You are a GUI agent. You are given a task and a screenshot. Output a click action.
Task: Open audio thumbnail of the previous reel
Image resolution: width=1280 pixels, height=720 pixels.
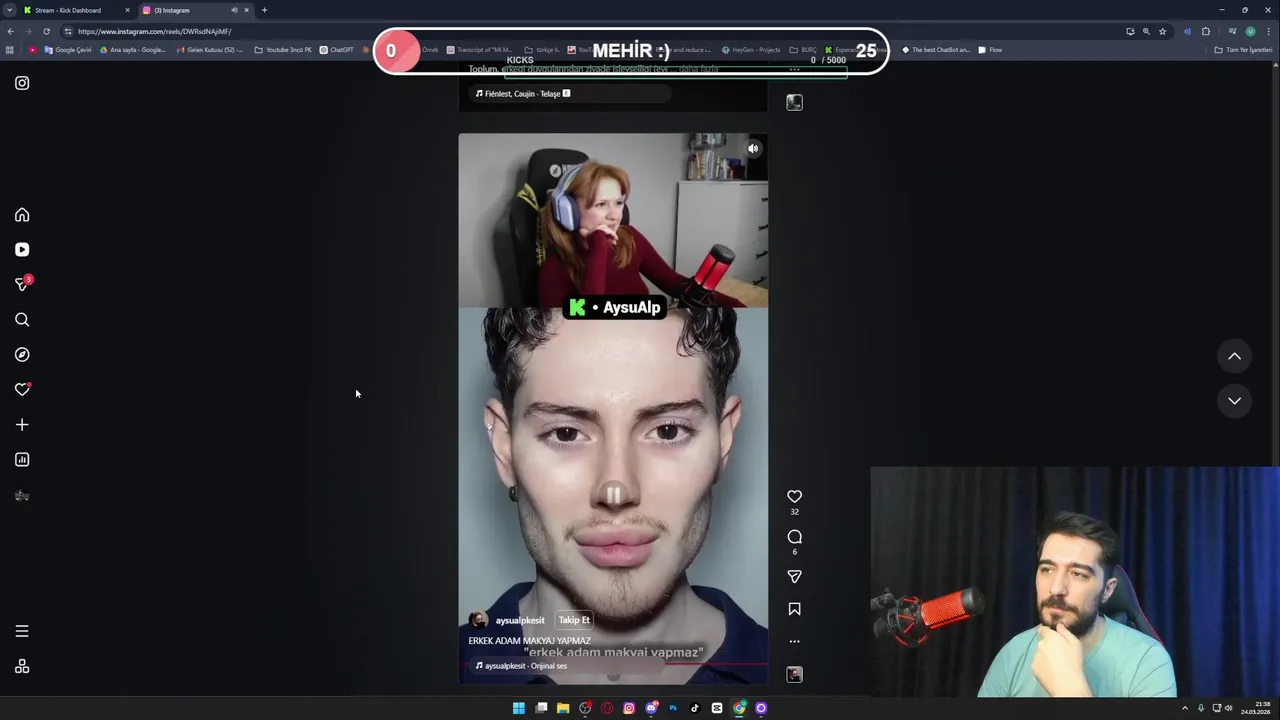click(794, 103)
